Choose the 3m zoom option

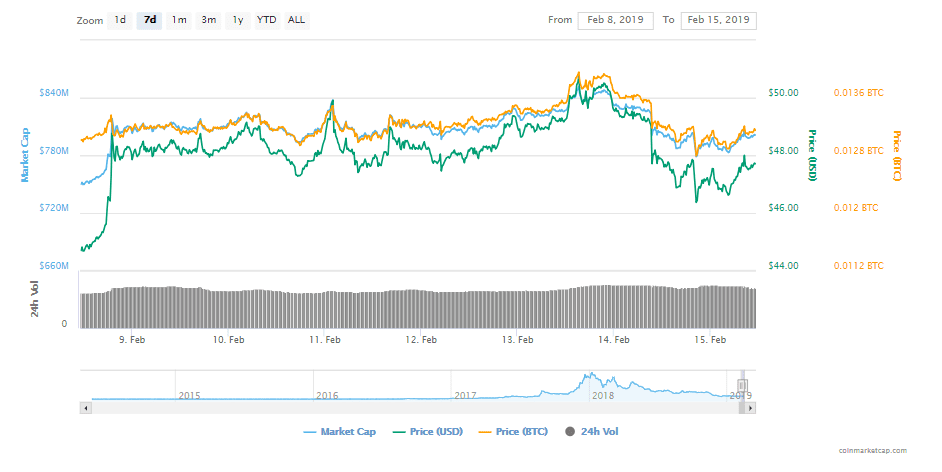coord(208,20)
